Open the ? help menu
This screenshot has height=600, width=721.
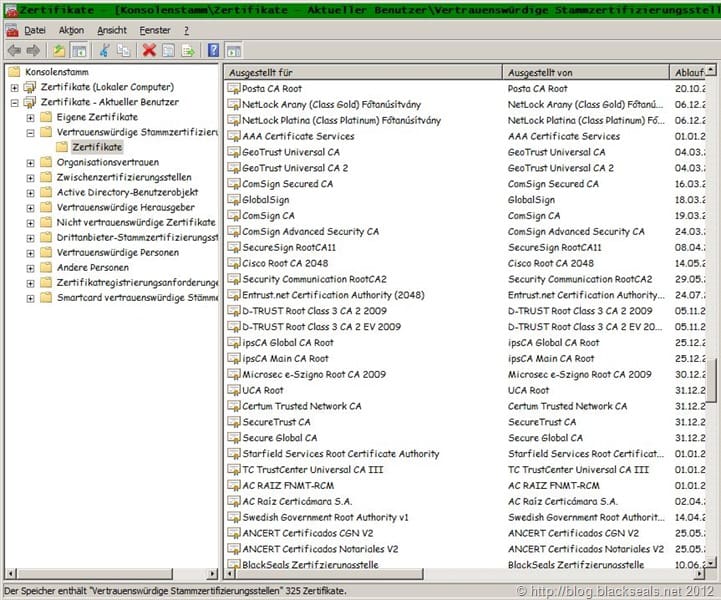186,30
